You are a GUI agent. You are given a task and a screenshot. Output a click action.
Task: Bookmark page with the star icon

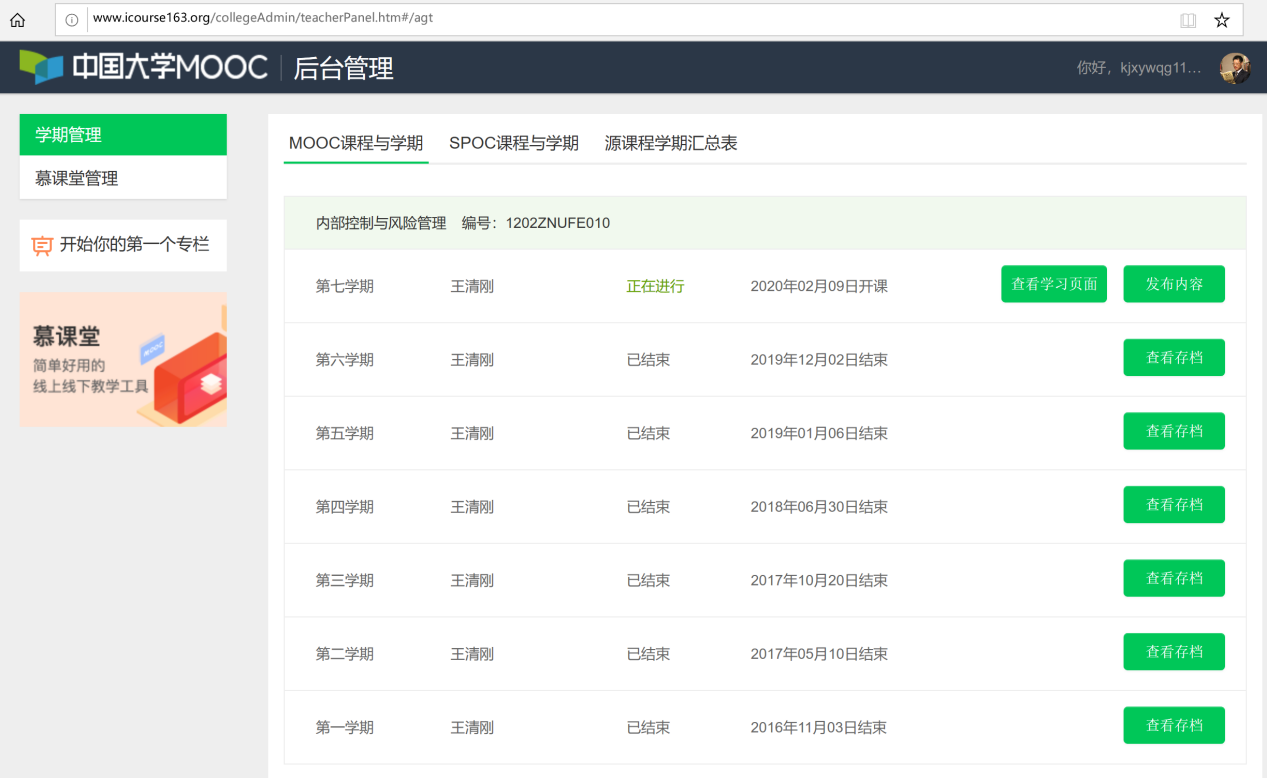(1221, 20)
